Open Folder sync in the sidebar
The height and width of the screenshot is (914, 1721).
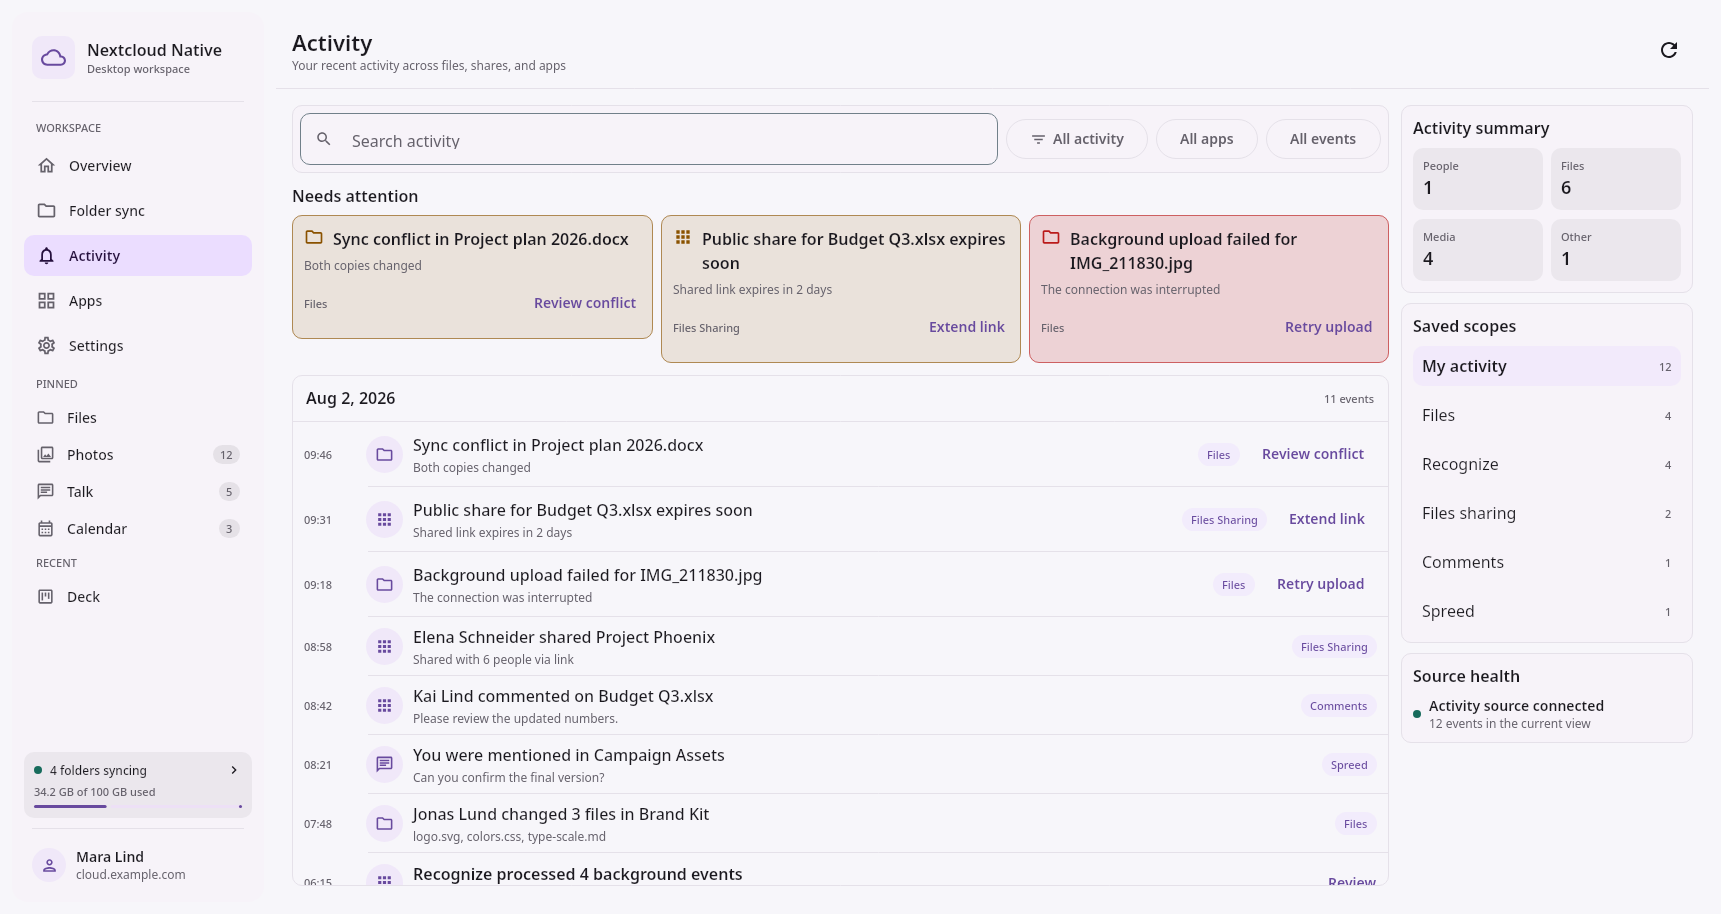(x=138, y=211)
